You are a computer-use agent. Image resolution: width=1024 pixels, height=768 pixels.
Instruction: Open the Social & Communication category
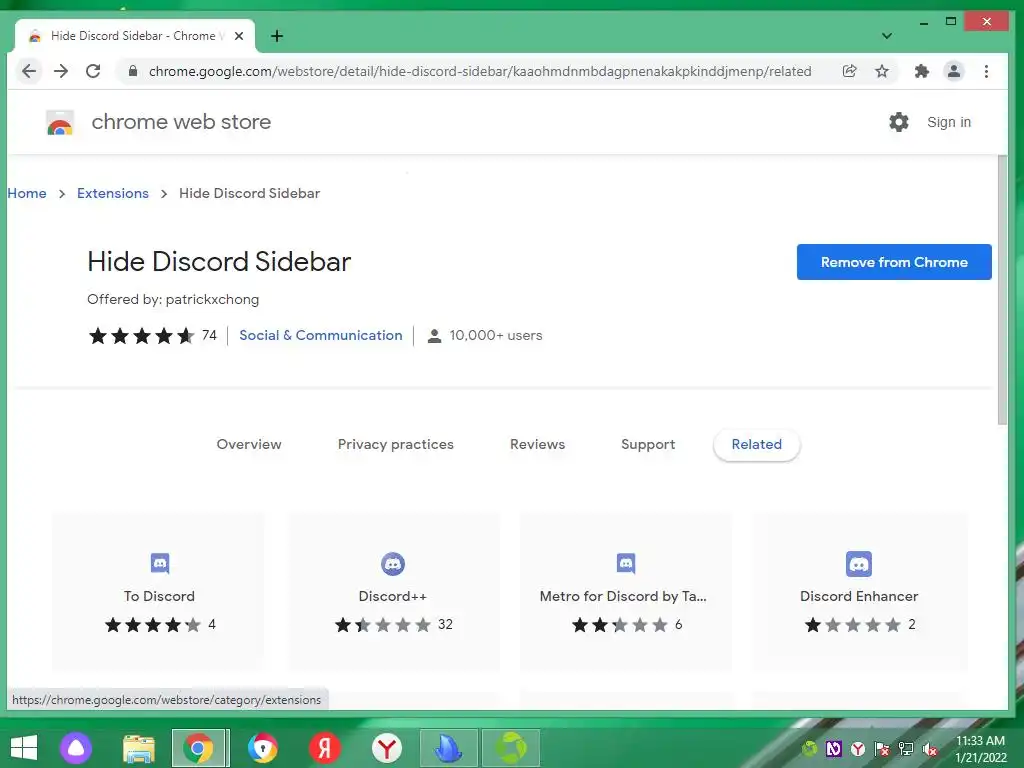coord(321,335)
